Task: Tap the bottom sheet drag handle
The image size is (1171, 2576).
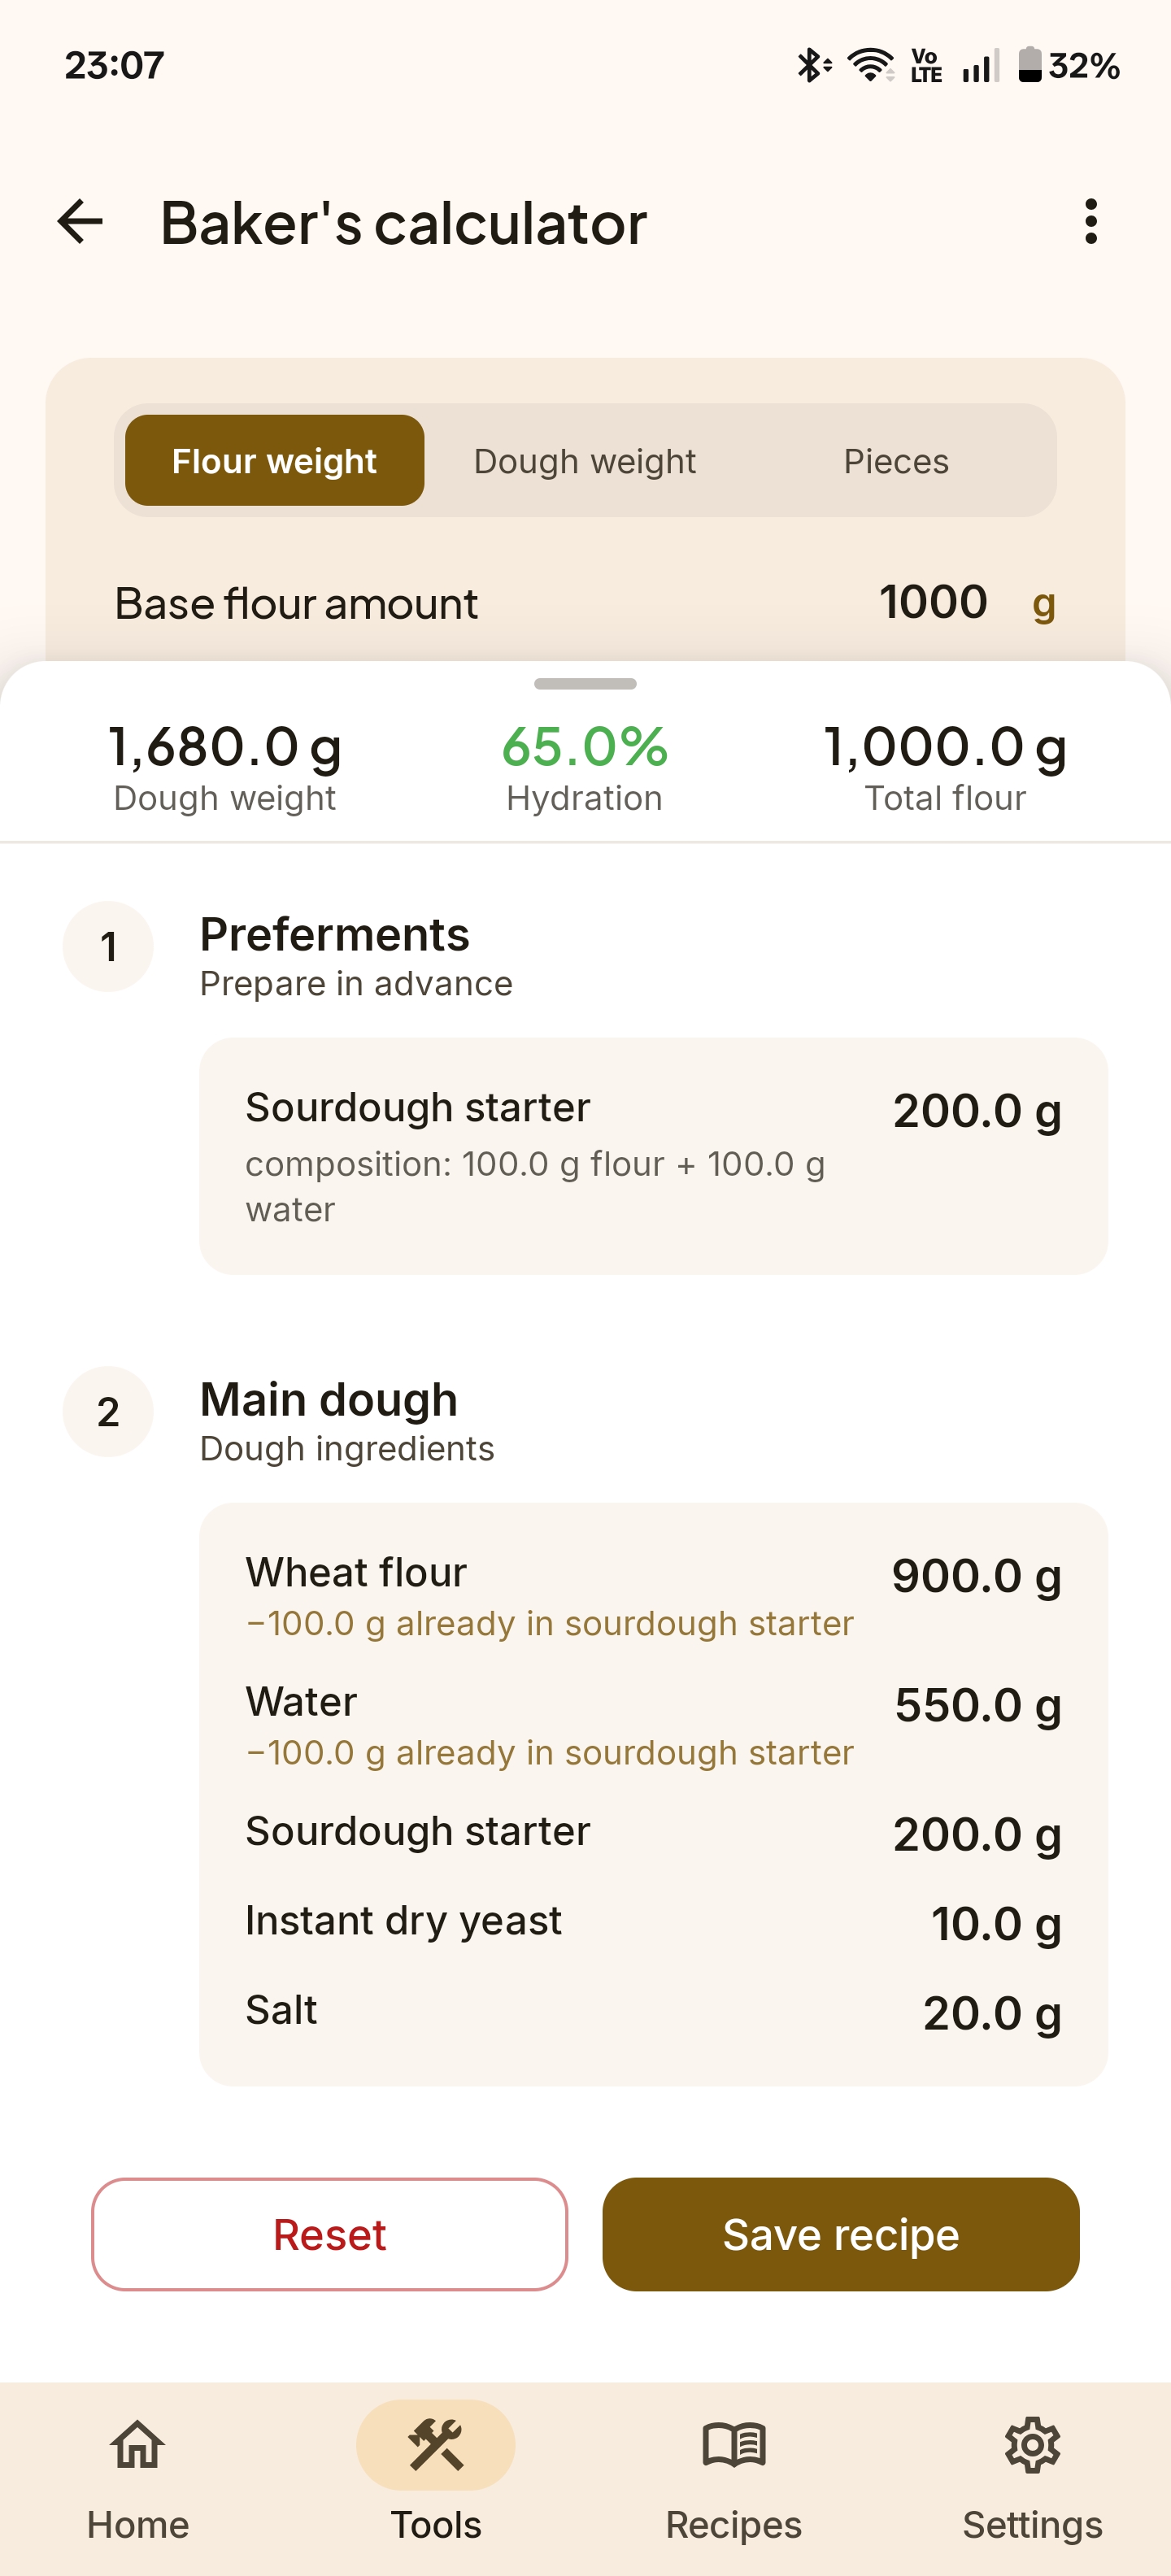Action: [585, 684]
